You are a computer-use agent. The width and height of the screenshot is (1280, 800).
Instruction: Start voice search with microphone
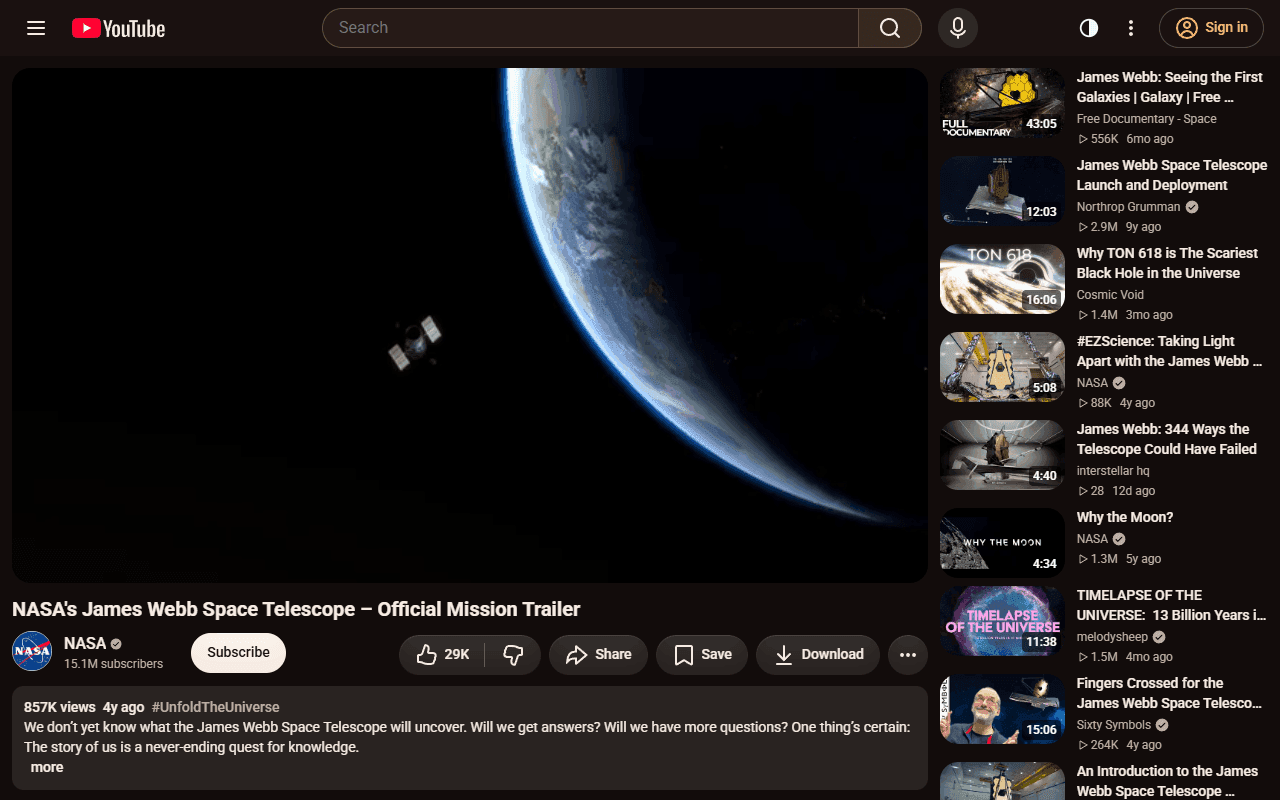958,28
